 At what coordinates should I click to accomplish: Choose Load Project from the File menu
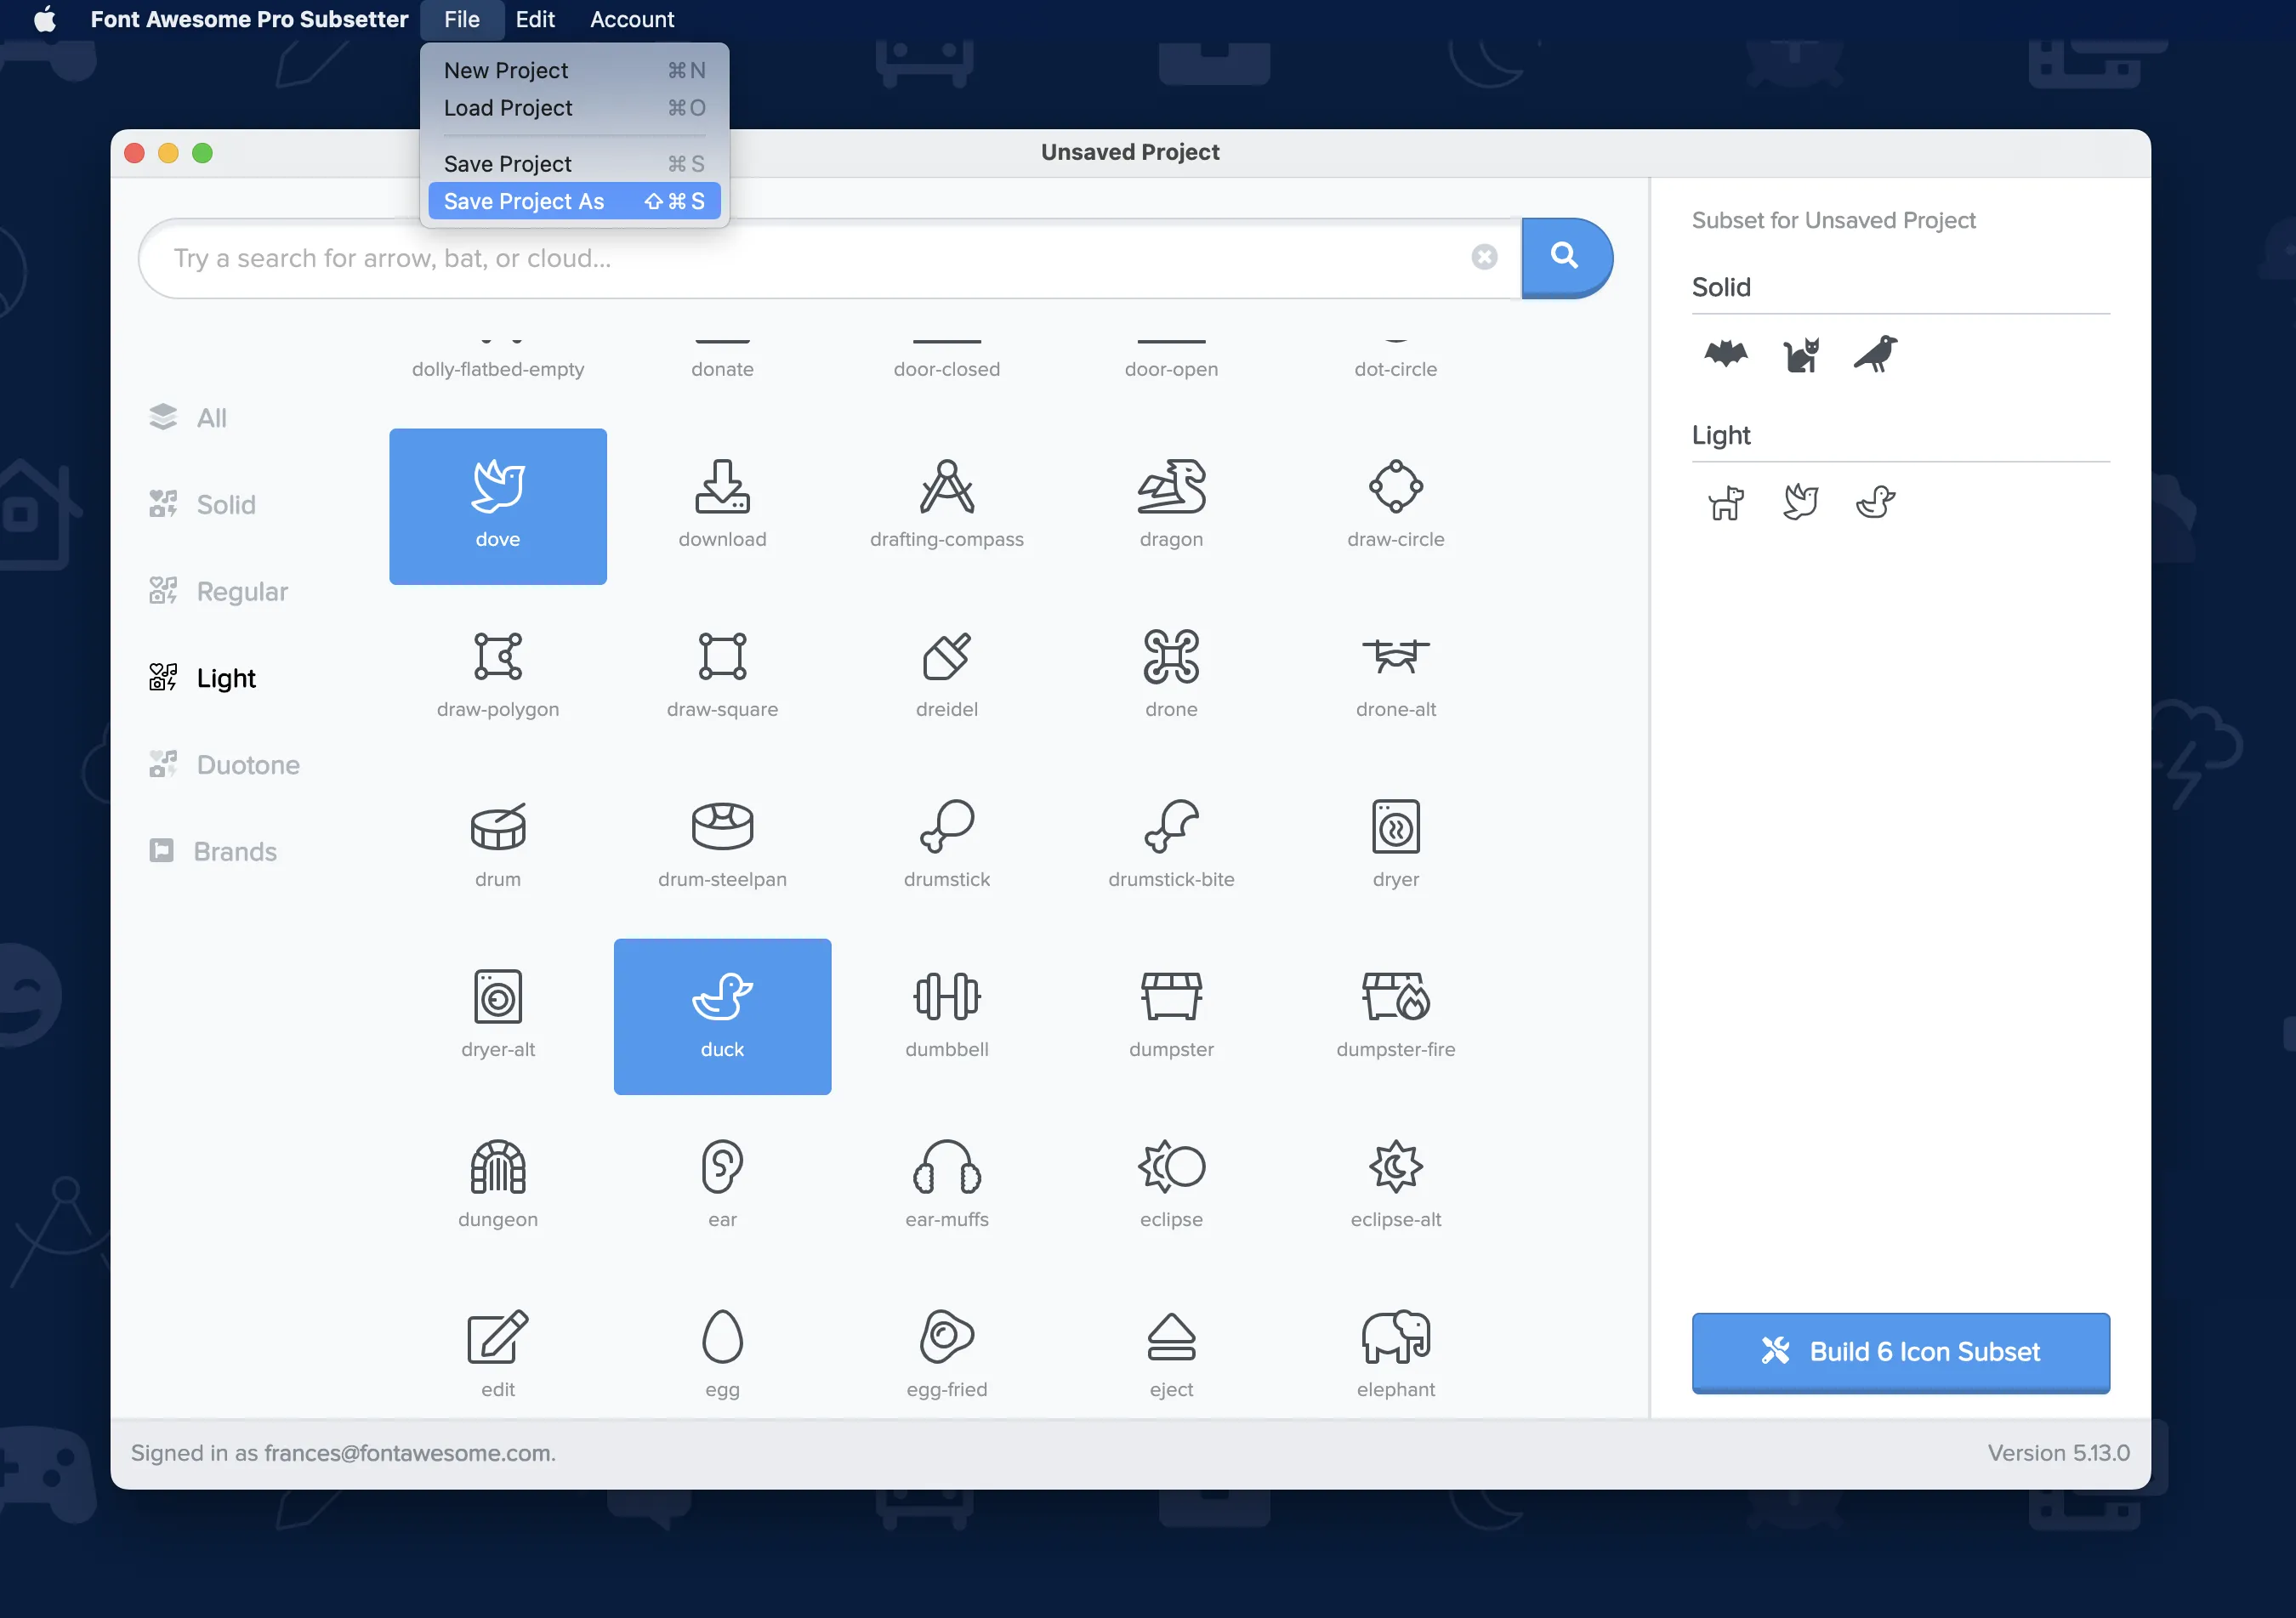click(x=507, y=108)
